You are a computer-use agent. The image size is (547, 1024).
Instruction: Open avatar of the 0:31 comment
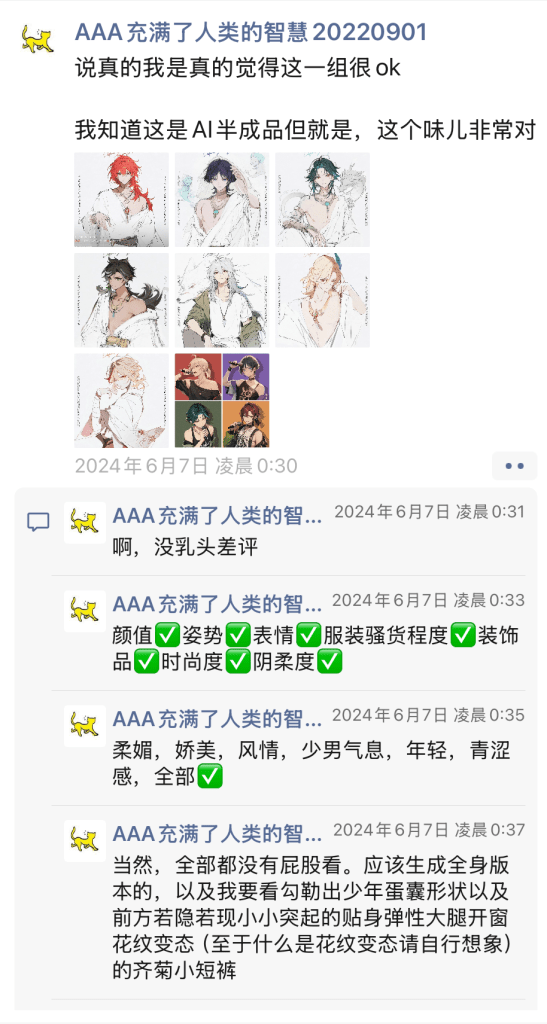tap(85, 522)
